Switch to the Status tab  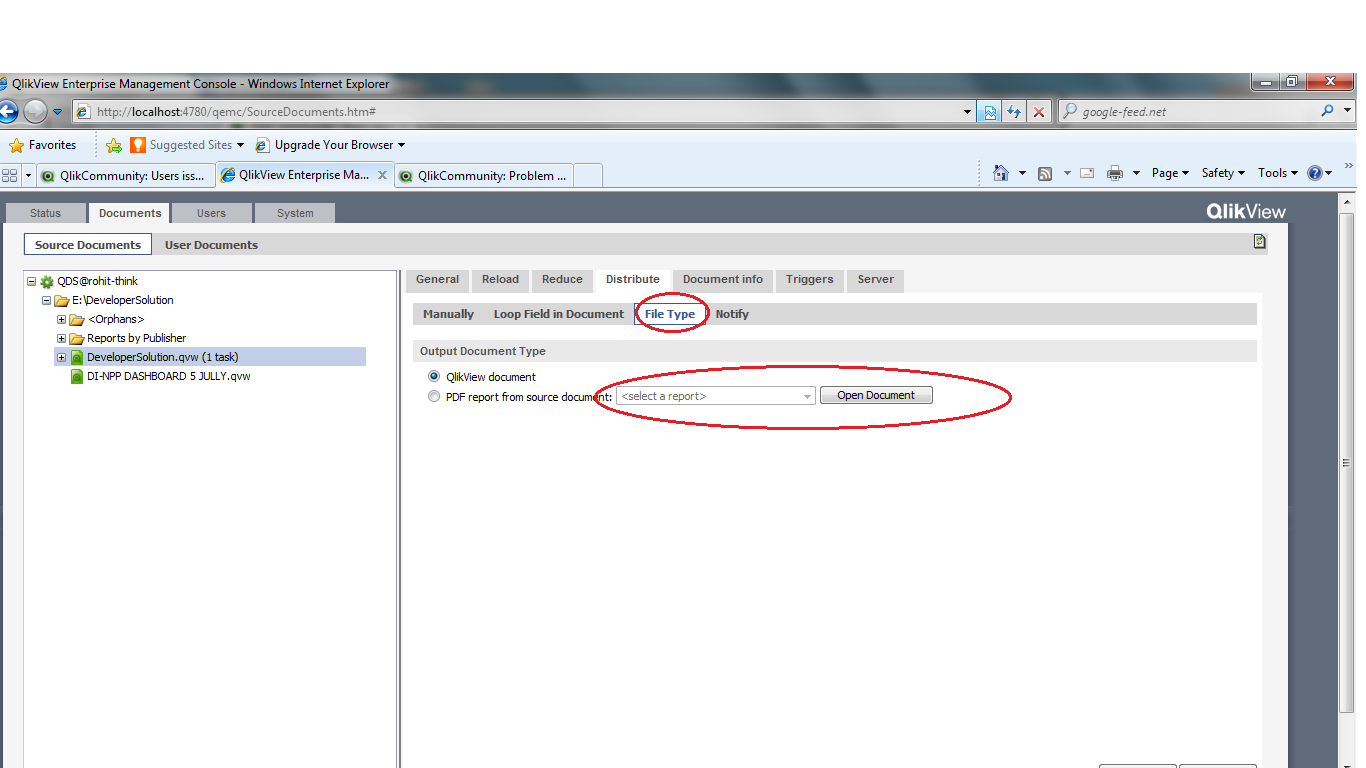(45, 213)
